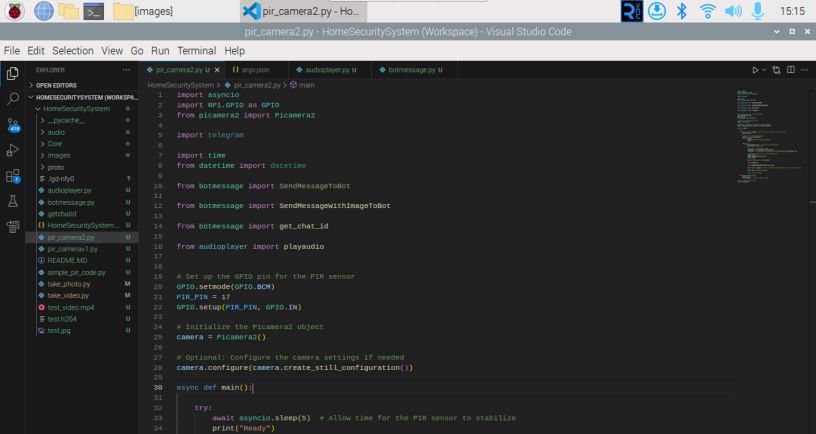Open the RealVNC tray icon

[632, 11]
